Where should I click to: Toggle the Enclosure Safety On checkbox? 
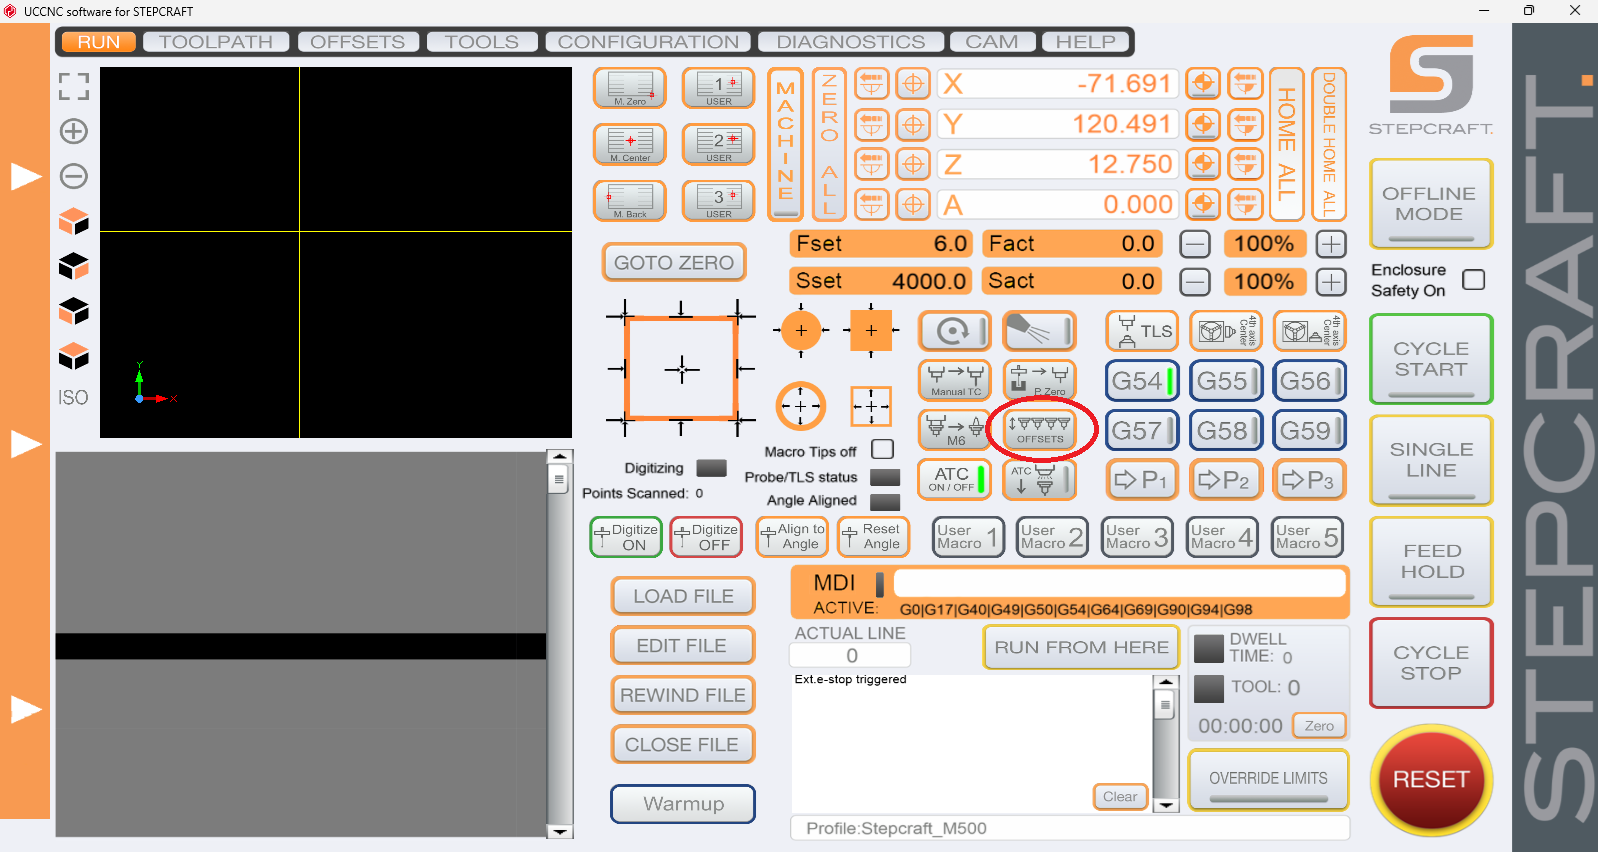[x=1474, y=280]
